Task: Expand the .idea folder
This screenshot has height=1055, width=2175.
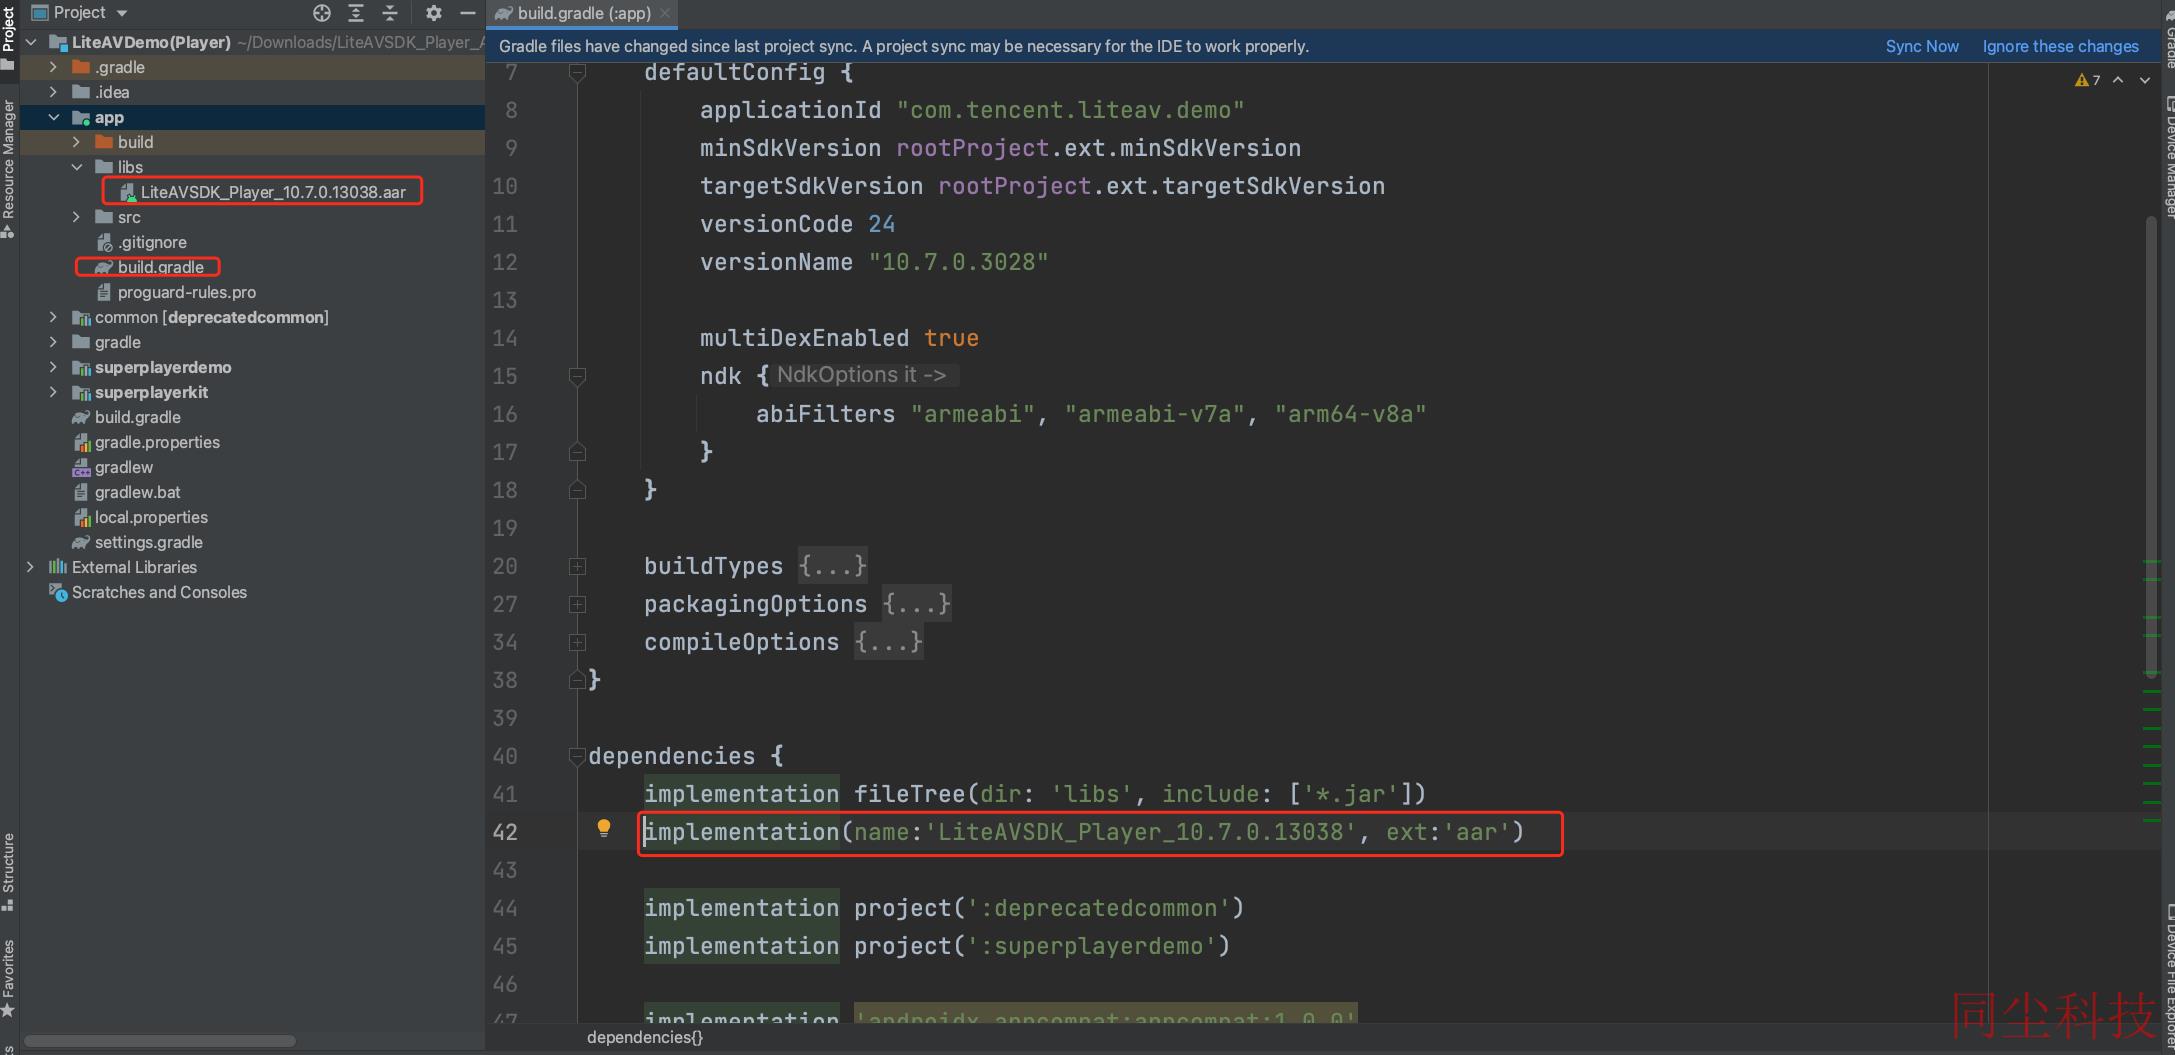Action: (53, 92)
